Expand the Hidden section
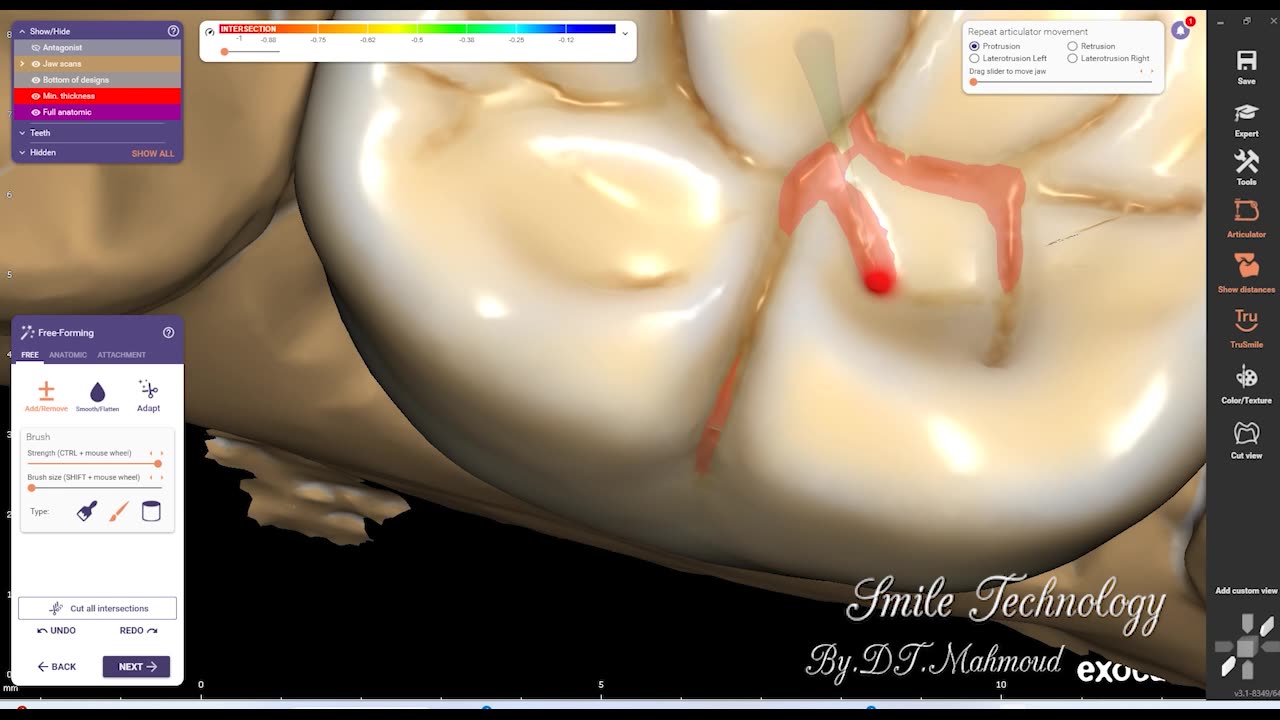The height and width of the screenshot is (720, 1280). click(x=22, y=152)
